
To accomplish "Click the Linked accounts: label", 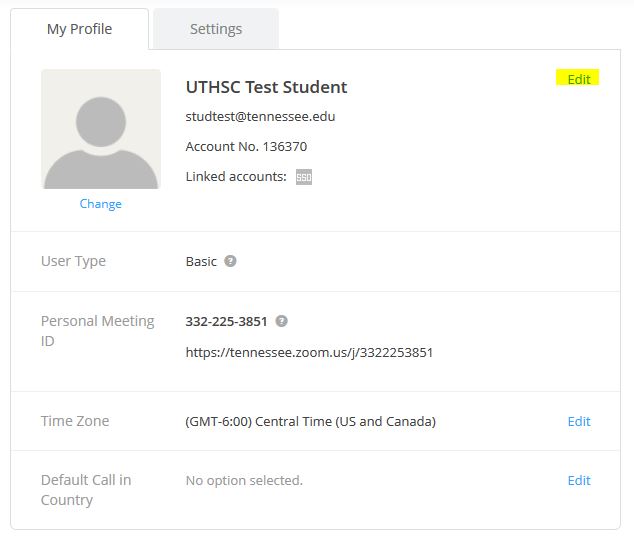I will click(236, 177).
